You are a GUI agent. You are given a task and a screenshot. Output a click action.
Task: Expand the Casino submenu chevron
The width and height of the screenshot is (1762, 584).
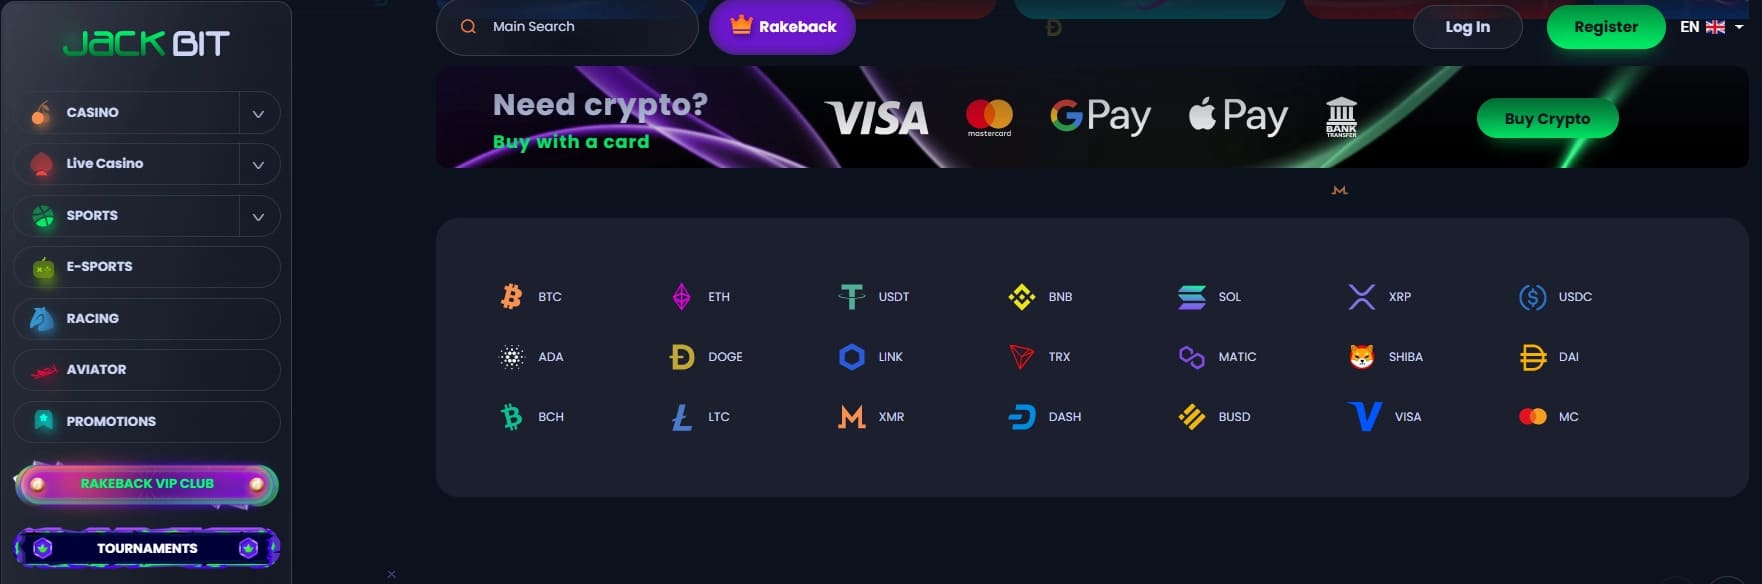pos(258,113)
